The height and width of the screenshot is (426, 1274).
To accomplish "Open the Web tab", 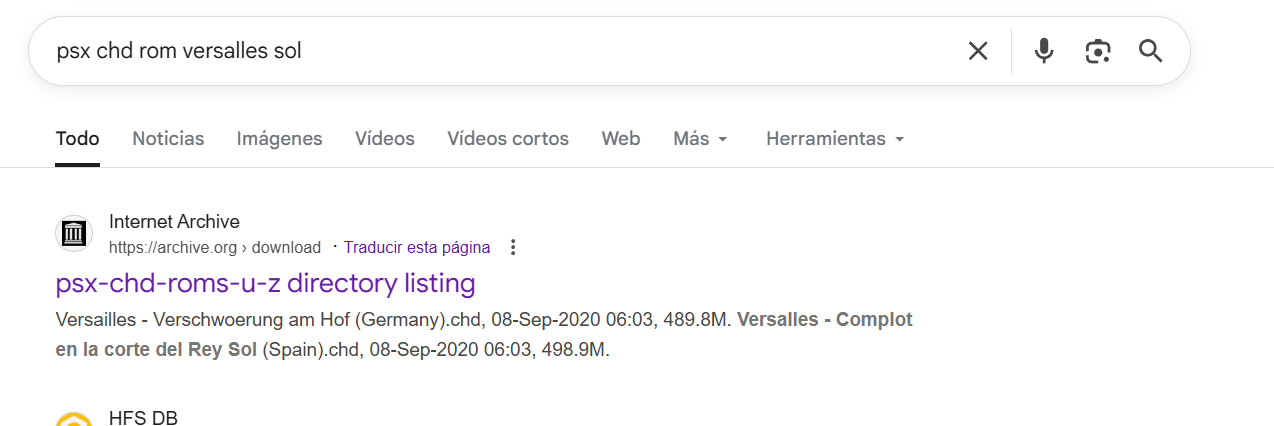I will [621, 139].
